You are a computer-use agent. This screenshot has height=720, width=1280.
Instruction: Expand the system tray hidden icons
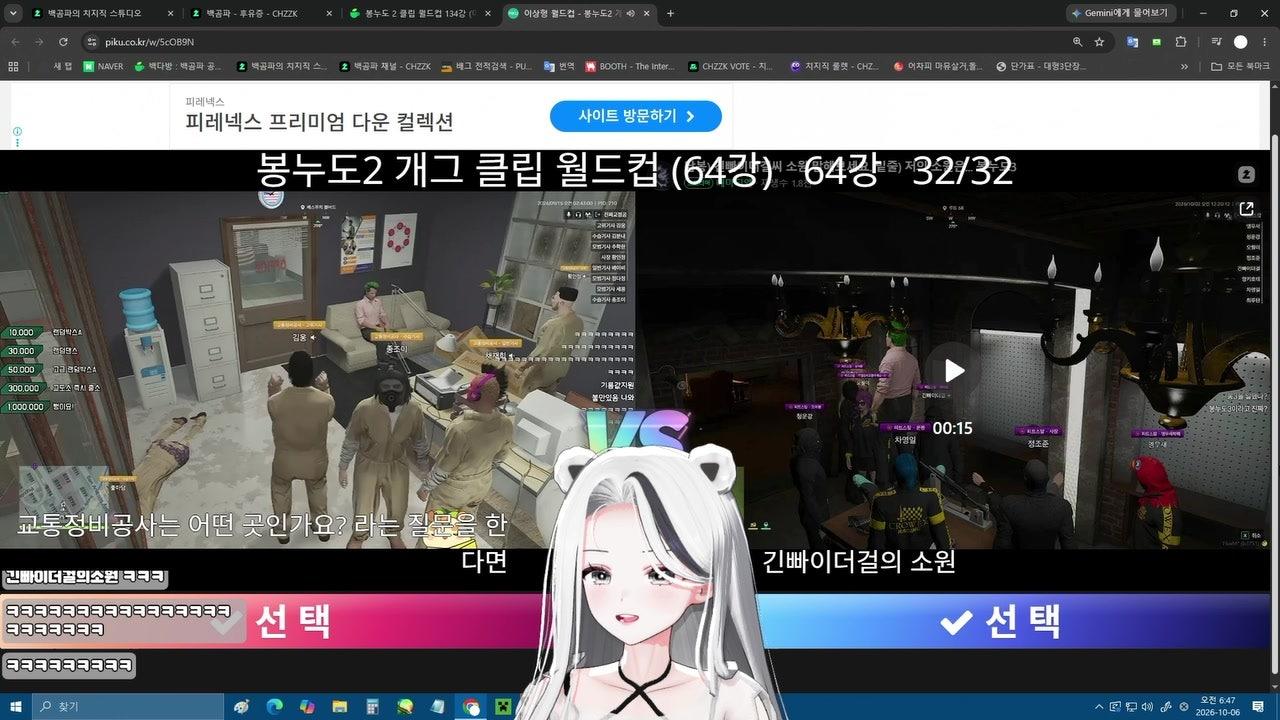[x=1099, y=706]
